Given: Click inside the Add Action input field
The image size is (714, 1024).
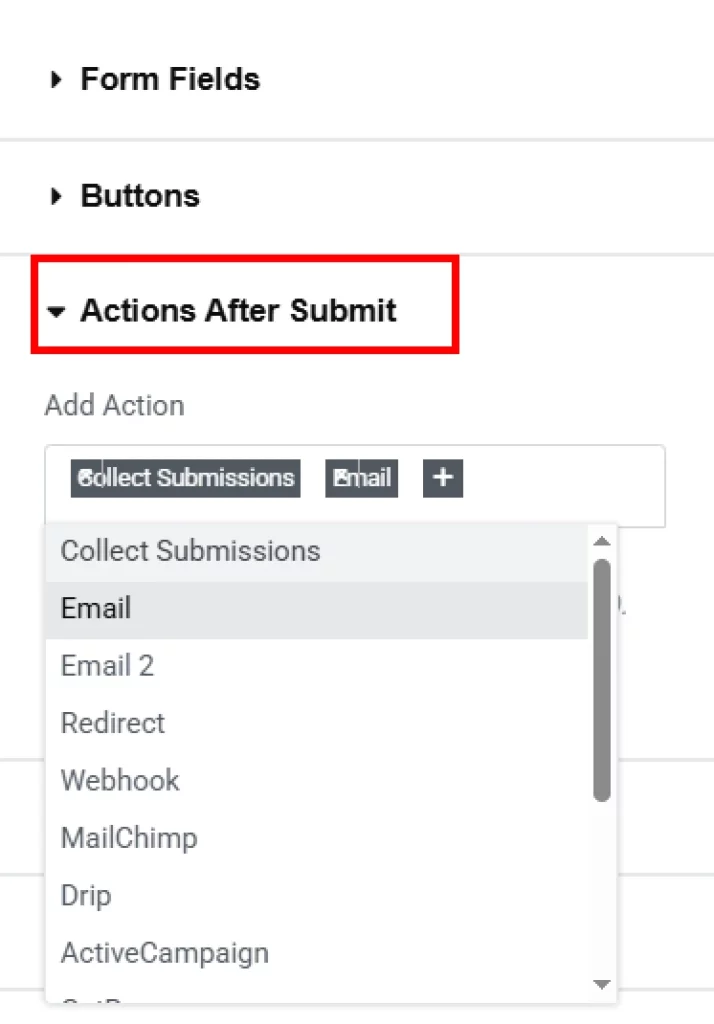Looking at the screenshot, I should click(550, 485).
